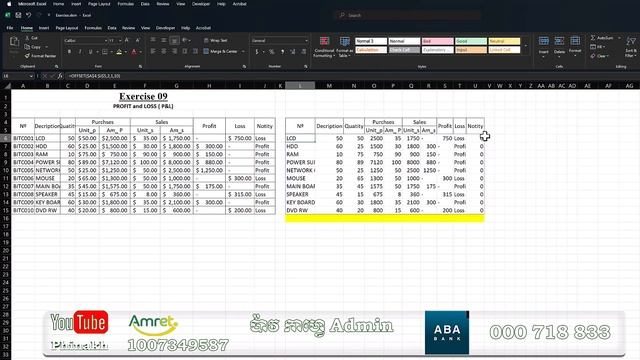Decrease the font size
The height and width of the screenshot is (360, 640).
coord(137,40)
